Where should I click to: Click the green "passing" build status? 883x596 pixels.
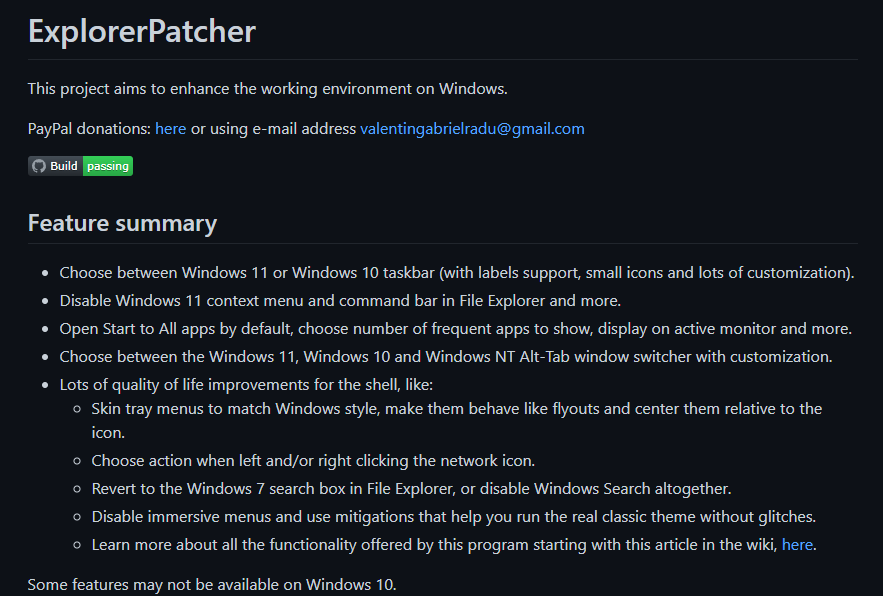[108, 166]
